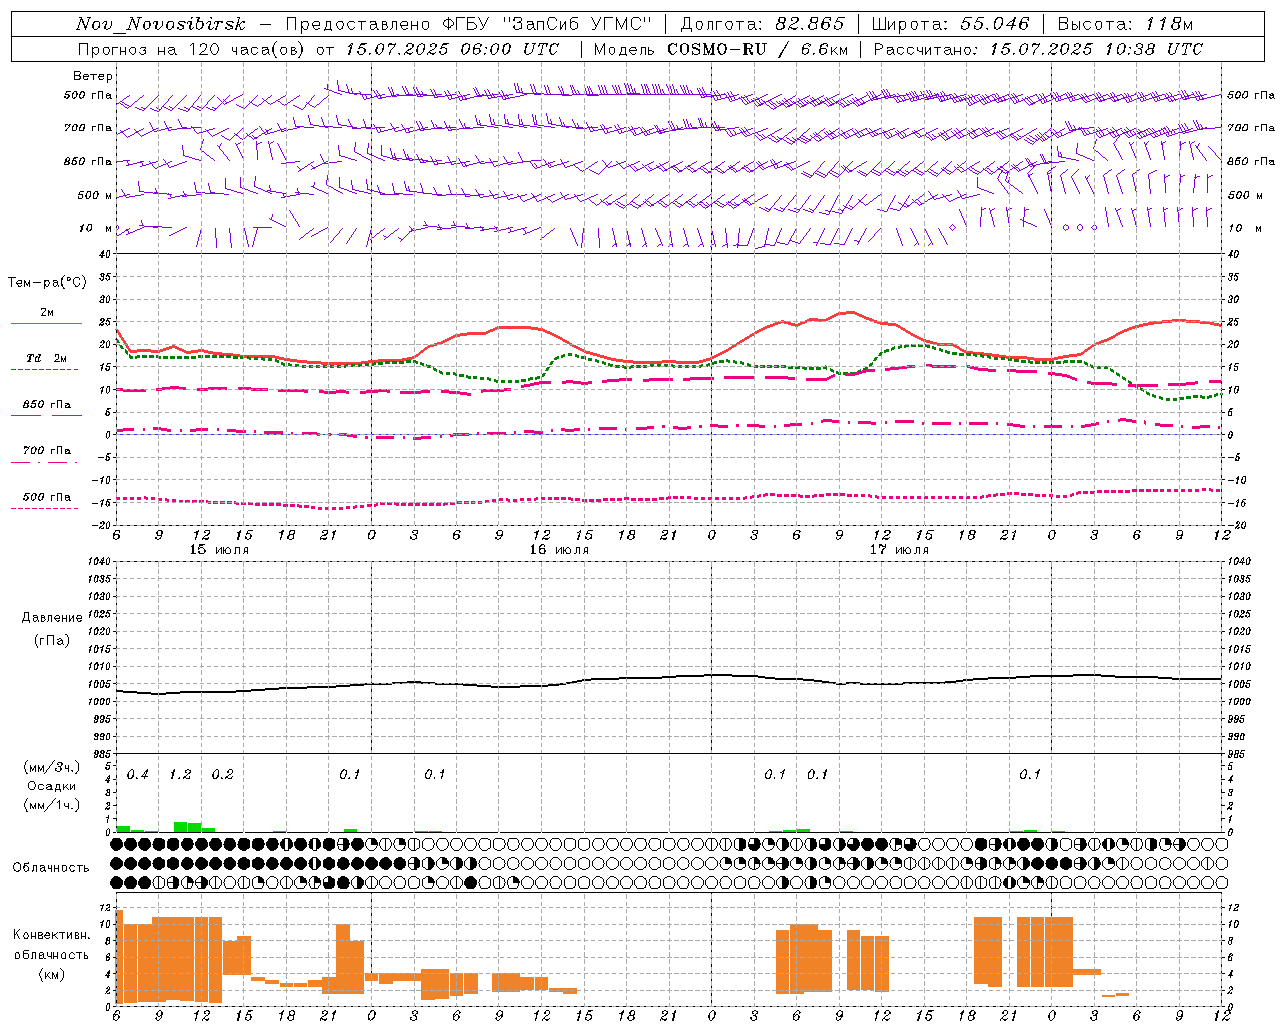Image resolution: width=1280 pixels, height=1024 pixels.
Task: Select the elevation label Высота: 118м
Action: [x=1125, y=24]
